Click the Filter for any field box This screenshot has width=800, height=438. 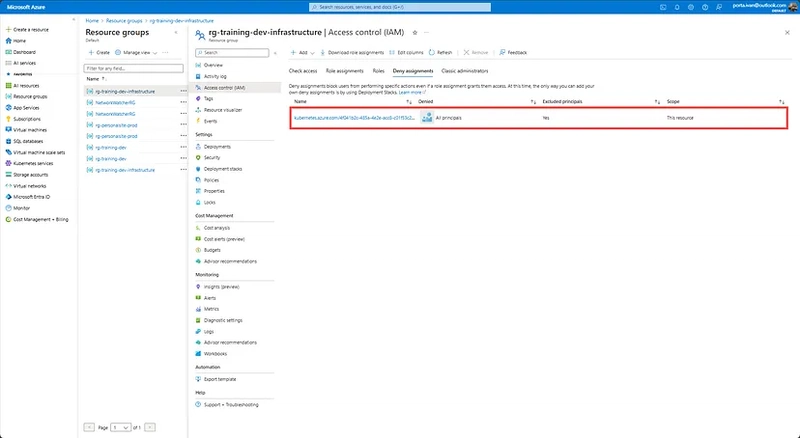134,68
